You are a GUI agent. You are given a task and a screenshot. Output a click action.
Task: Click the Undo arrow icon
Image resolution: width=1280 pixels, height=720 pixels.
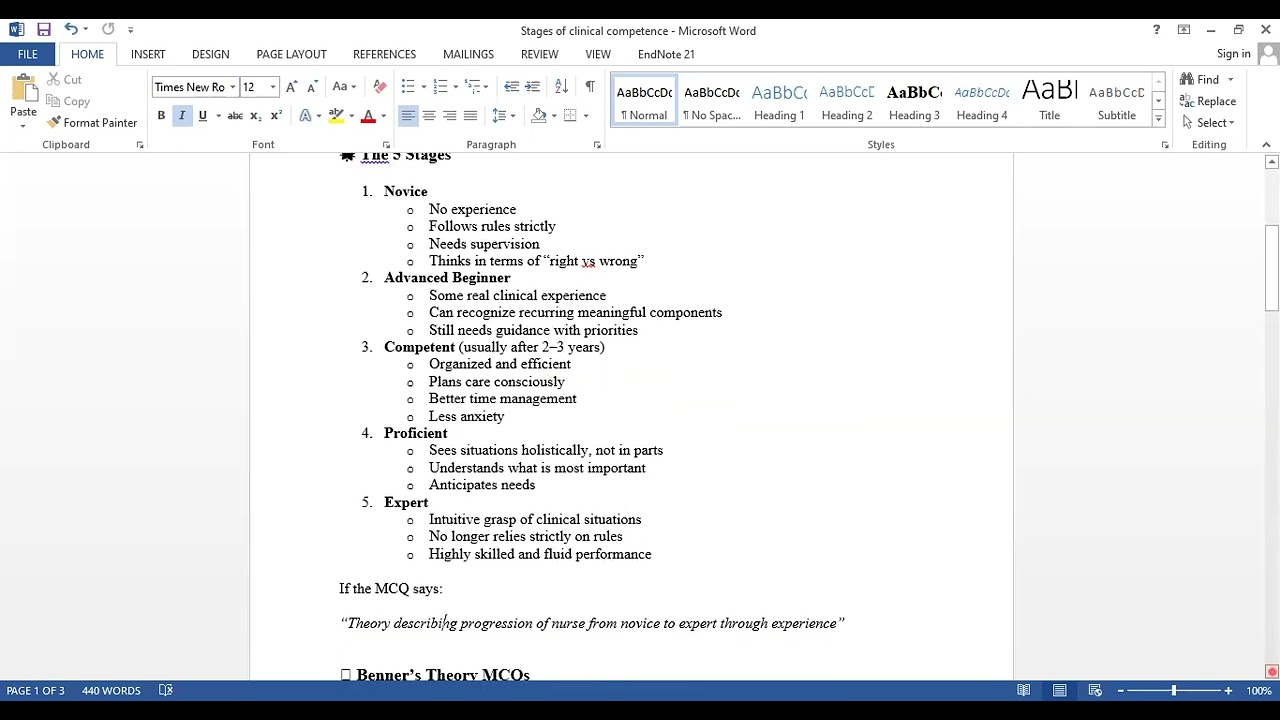tap(71, 30)
